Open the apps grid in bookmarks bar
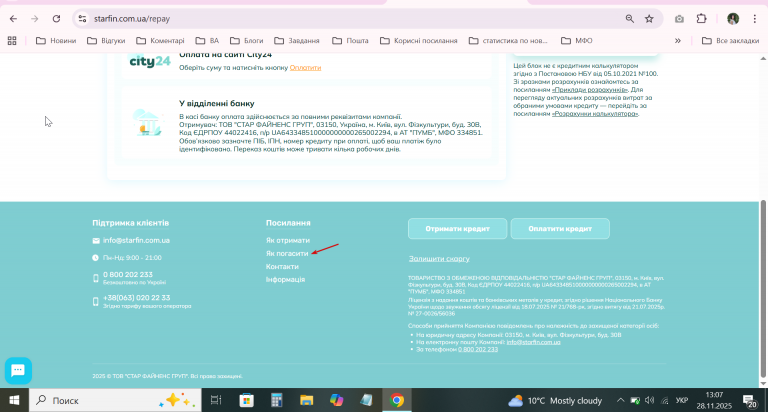This screenshot has width=768, height=412. [x=12, y=41]
